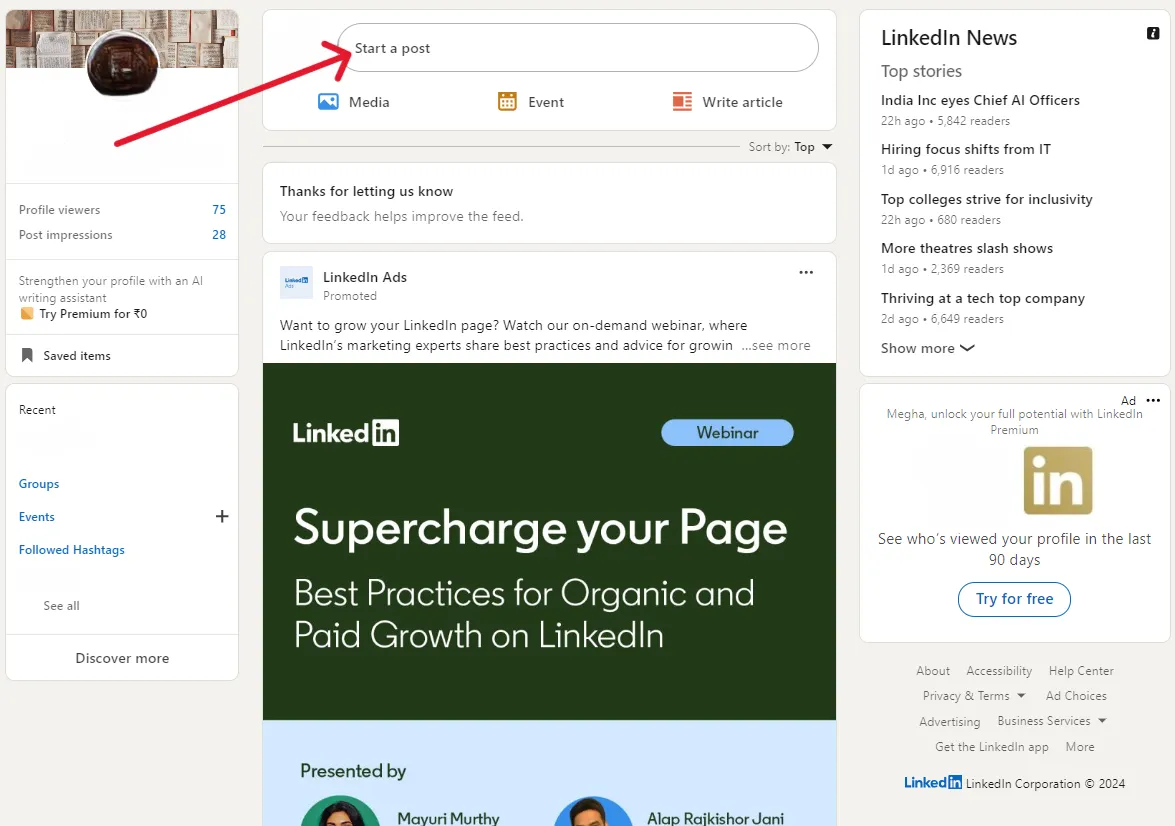Click the ellipsis on the Premium ad
The height and width of the screenshot is (826, 1175).
[1154, 400]
